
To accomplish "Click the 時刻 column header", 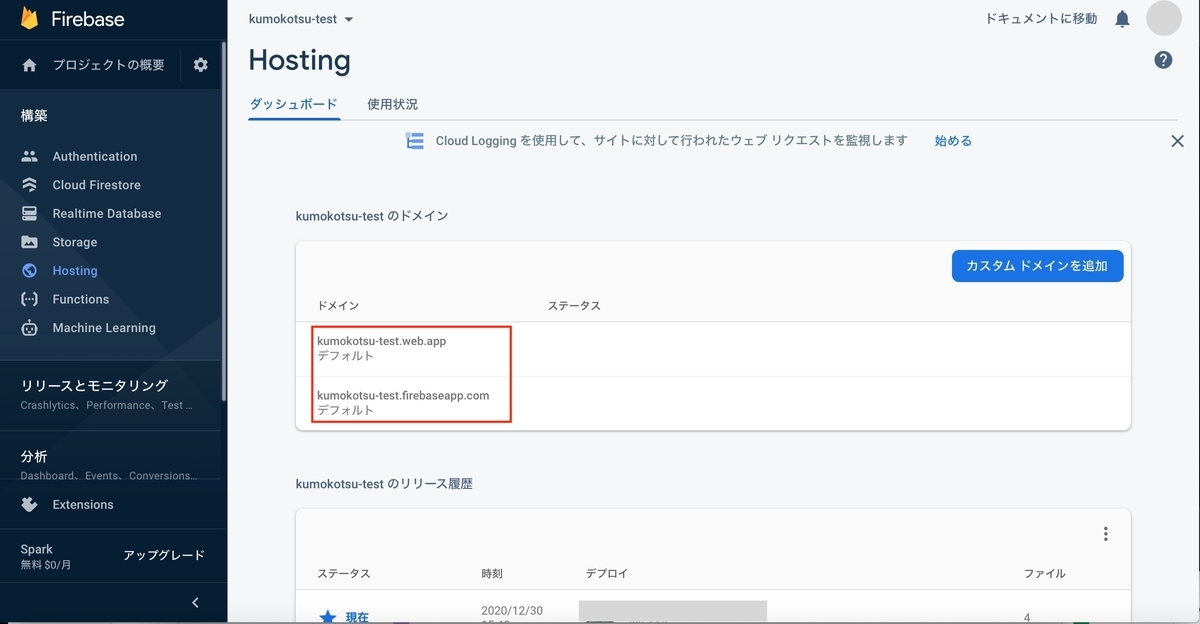I will coord(492,574).
